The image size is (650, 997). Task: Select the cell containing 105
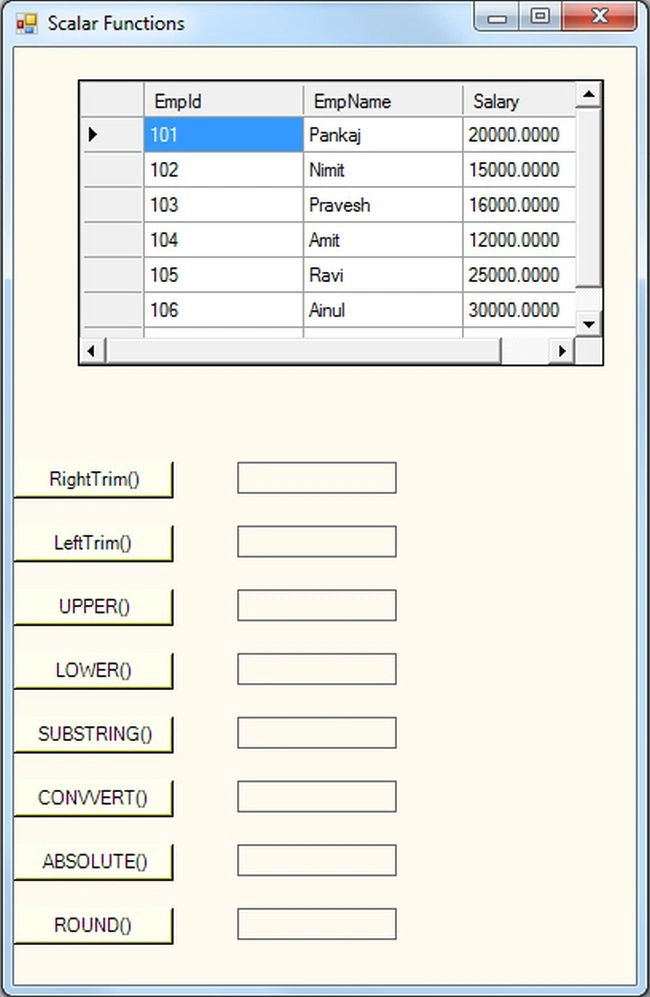click(224, 275)
